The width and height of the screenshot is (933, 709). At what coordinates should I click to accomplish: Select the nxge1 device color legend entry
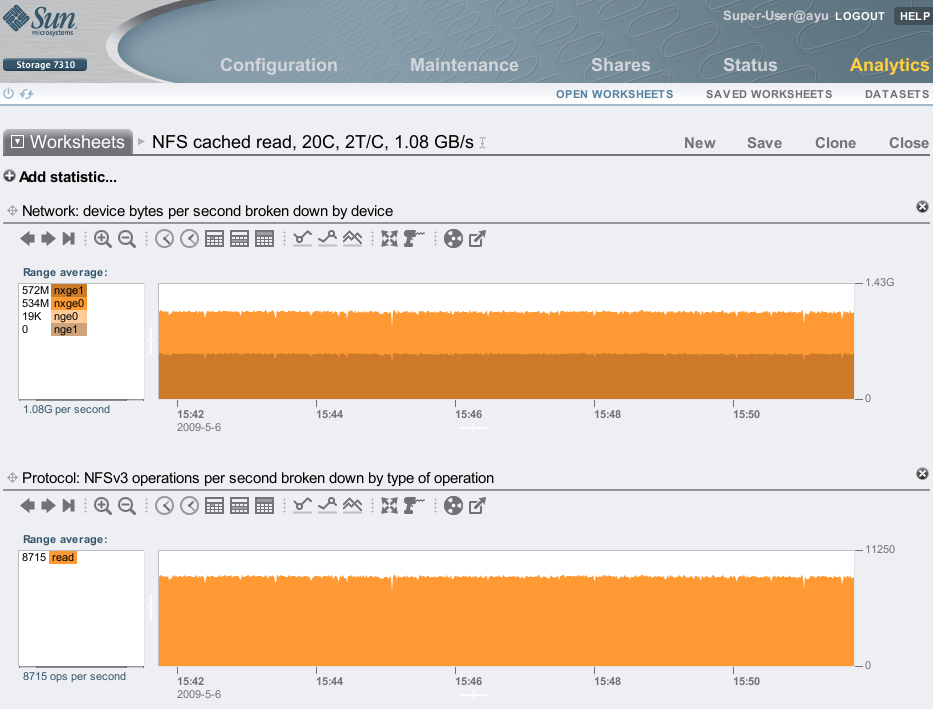tap(69, 291)
